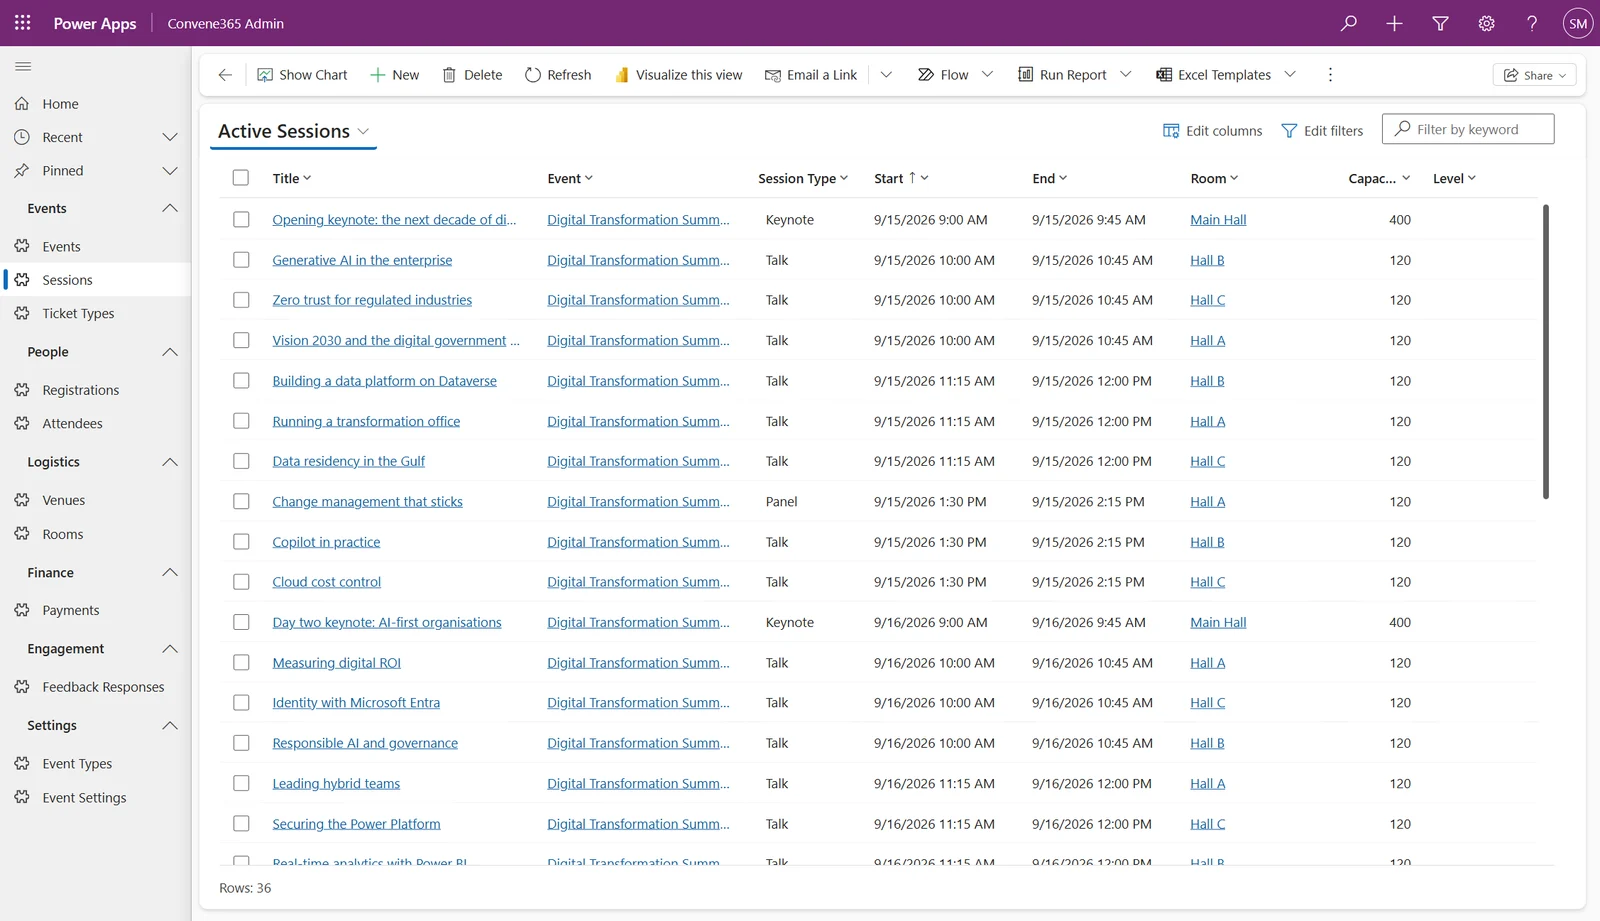The width and height of the screenshot is (1600, 921).
Task: Tick the Data residency in the Gulf checkbox
Action: click(x=241, y=461)
